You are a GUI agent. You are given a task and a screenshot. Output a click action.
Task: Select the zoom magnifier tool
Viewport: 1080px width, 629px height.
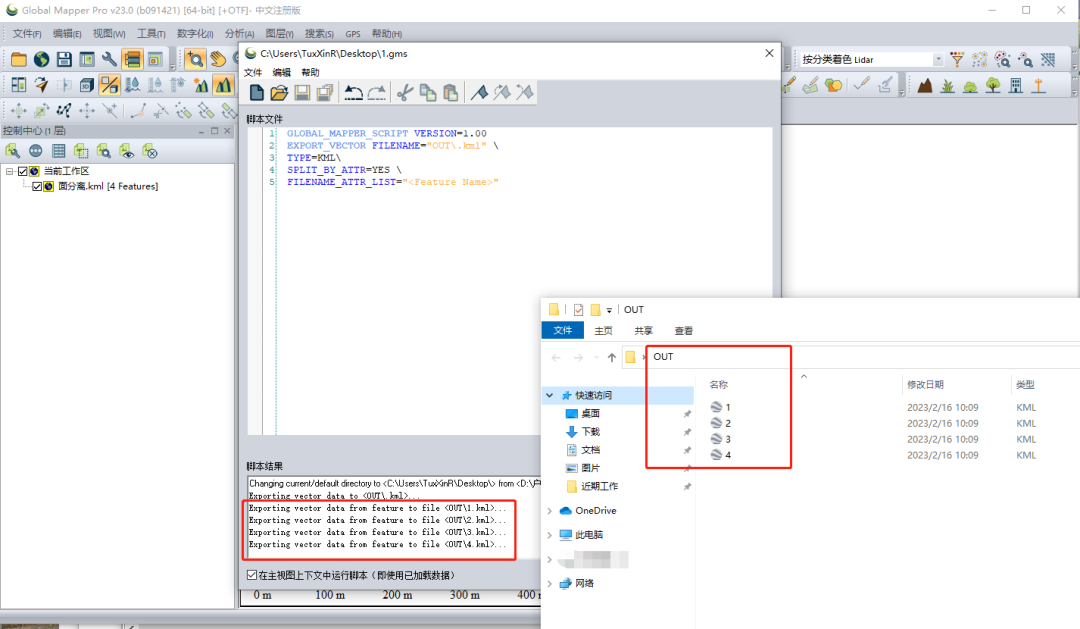[195, 60]
